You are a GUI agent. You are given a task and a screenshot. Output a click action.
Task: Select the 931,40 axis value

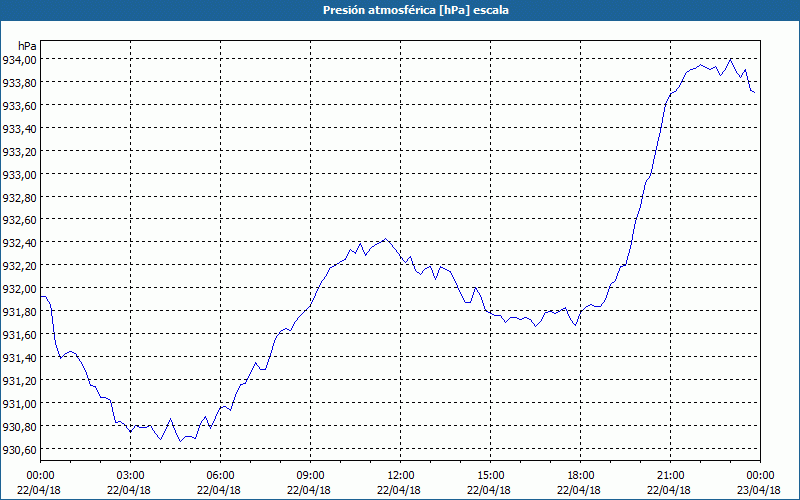click(x=19, y=358)
